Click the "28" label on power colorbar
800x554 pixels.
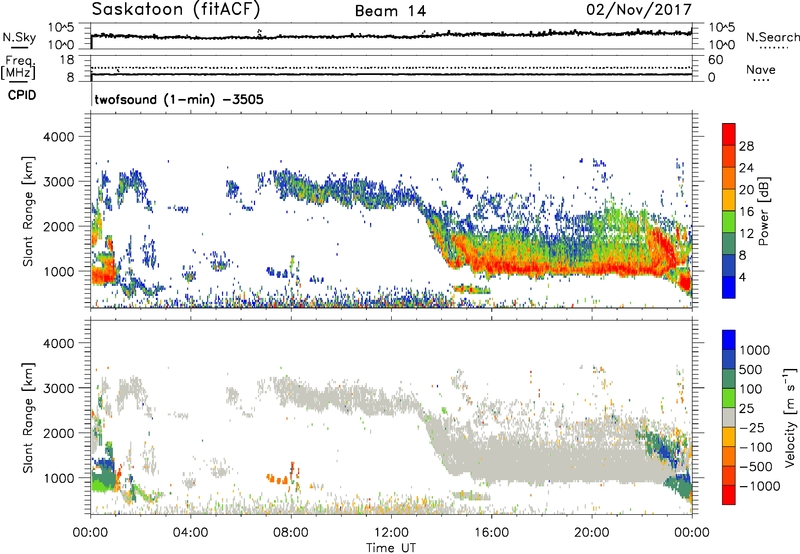click(x=746, y=146)
